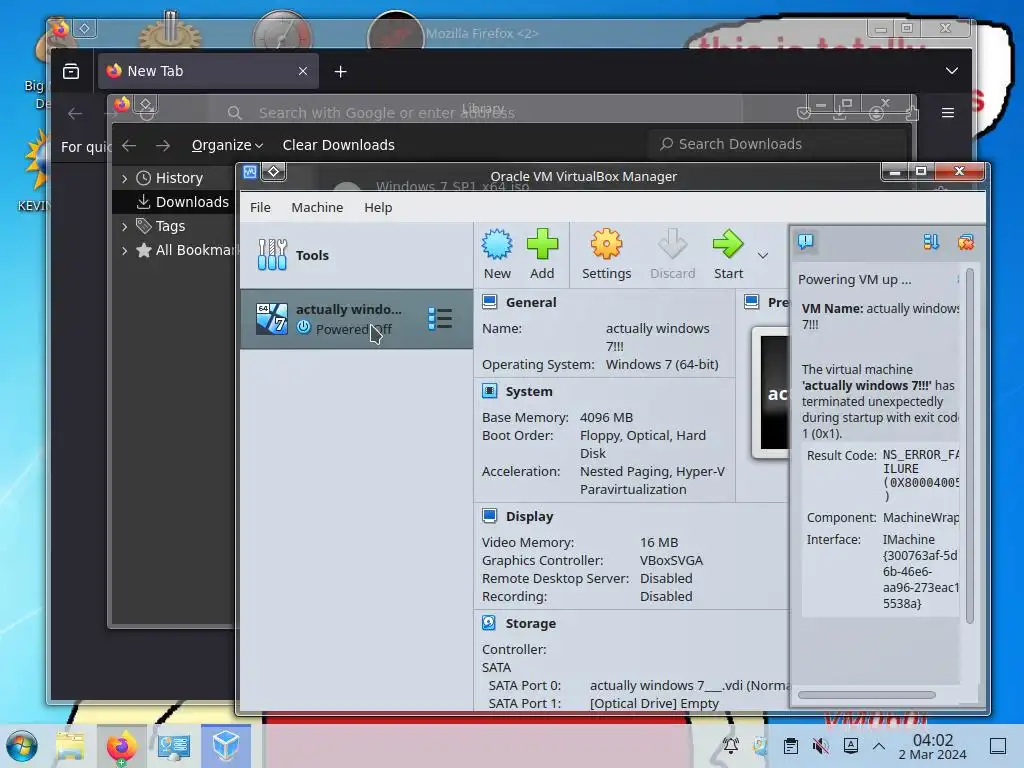Click show desktop button in taskbar
This screenshot has width=1024, height=768.
(x=998, y=746)
